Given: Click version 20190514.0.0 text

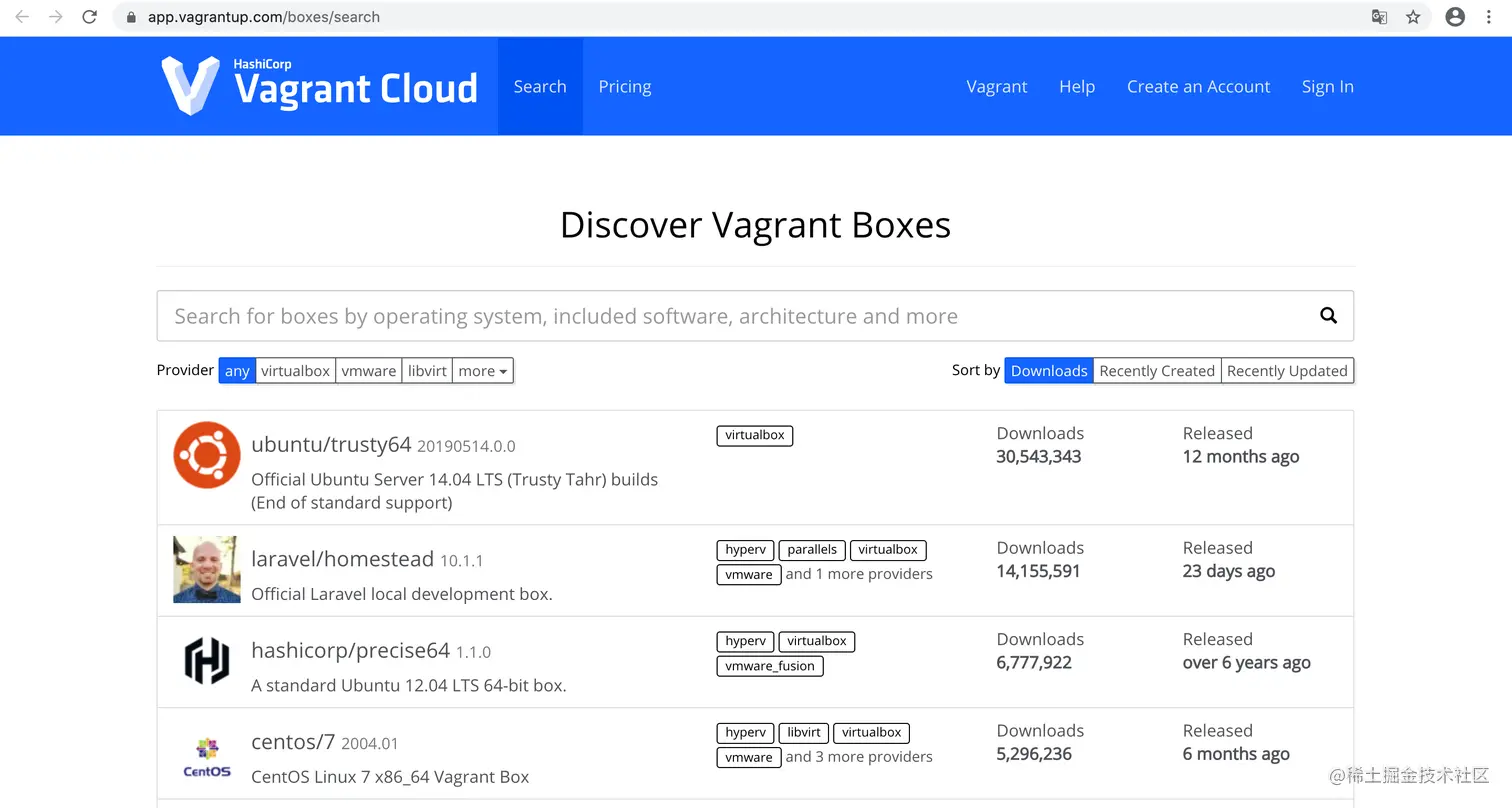Looking at the screenshot, I should click(466, 446).
